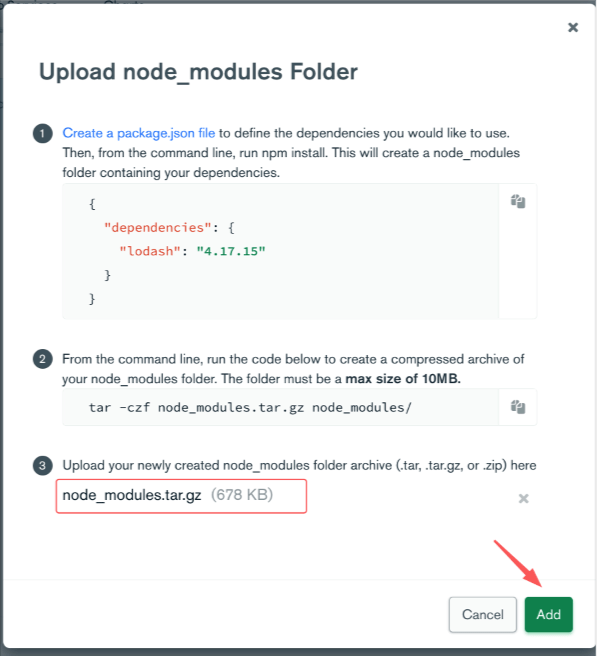The height and width of the screenshot is (656, 597).
Task: Click the step 3 upload archive instruction text
Action: point(299,466)
